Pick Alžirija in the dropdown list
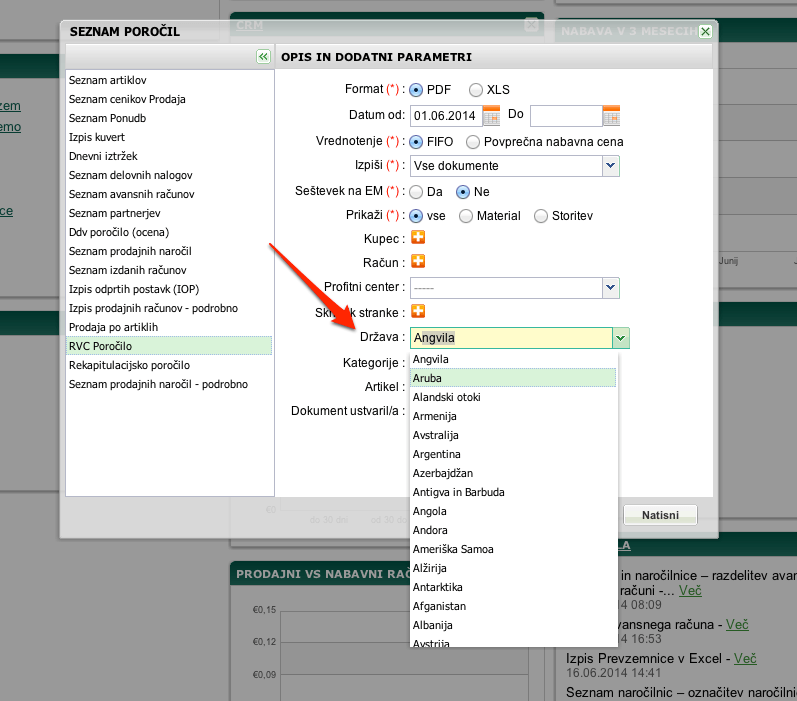The width and height of the screenshot is (797, 701). tap(513, 568)
